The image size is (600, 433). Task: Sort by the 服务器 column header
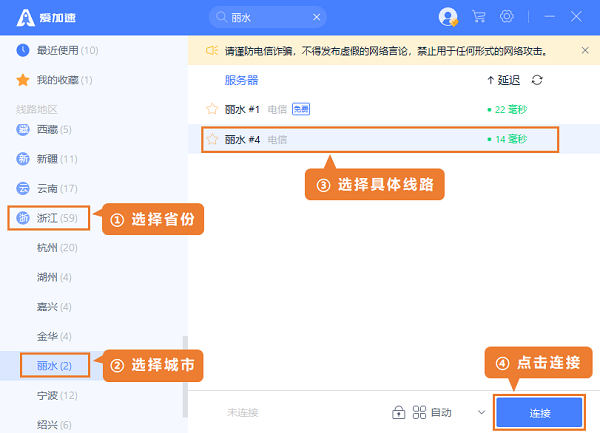[x=241, y=80]
